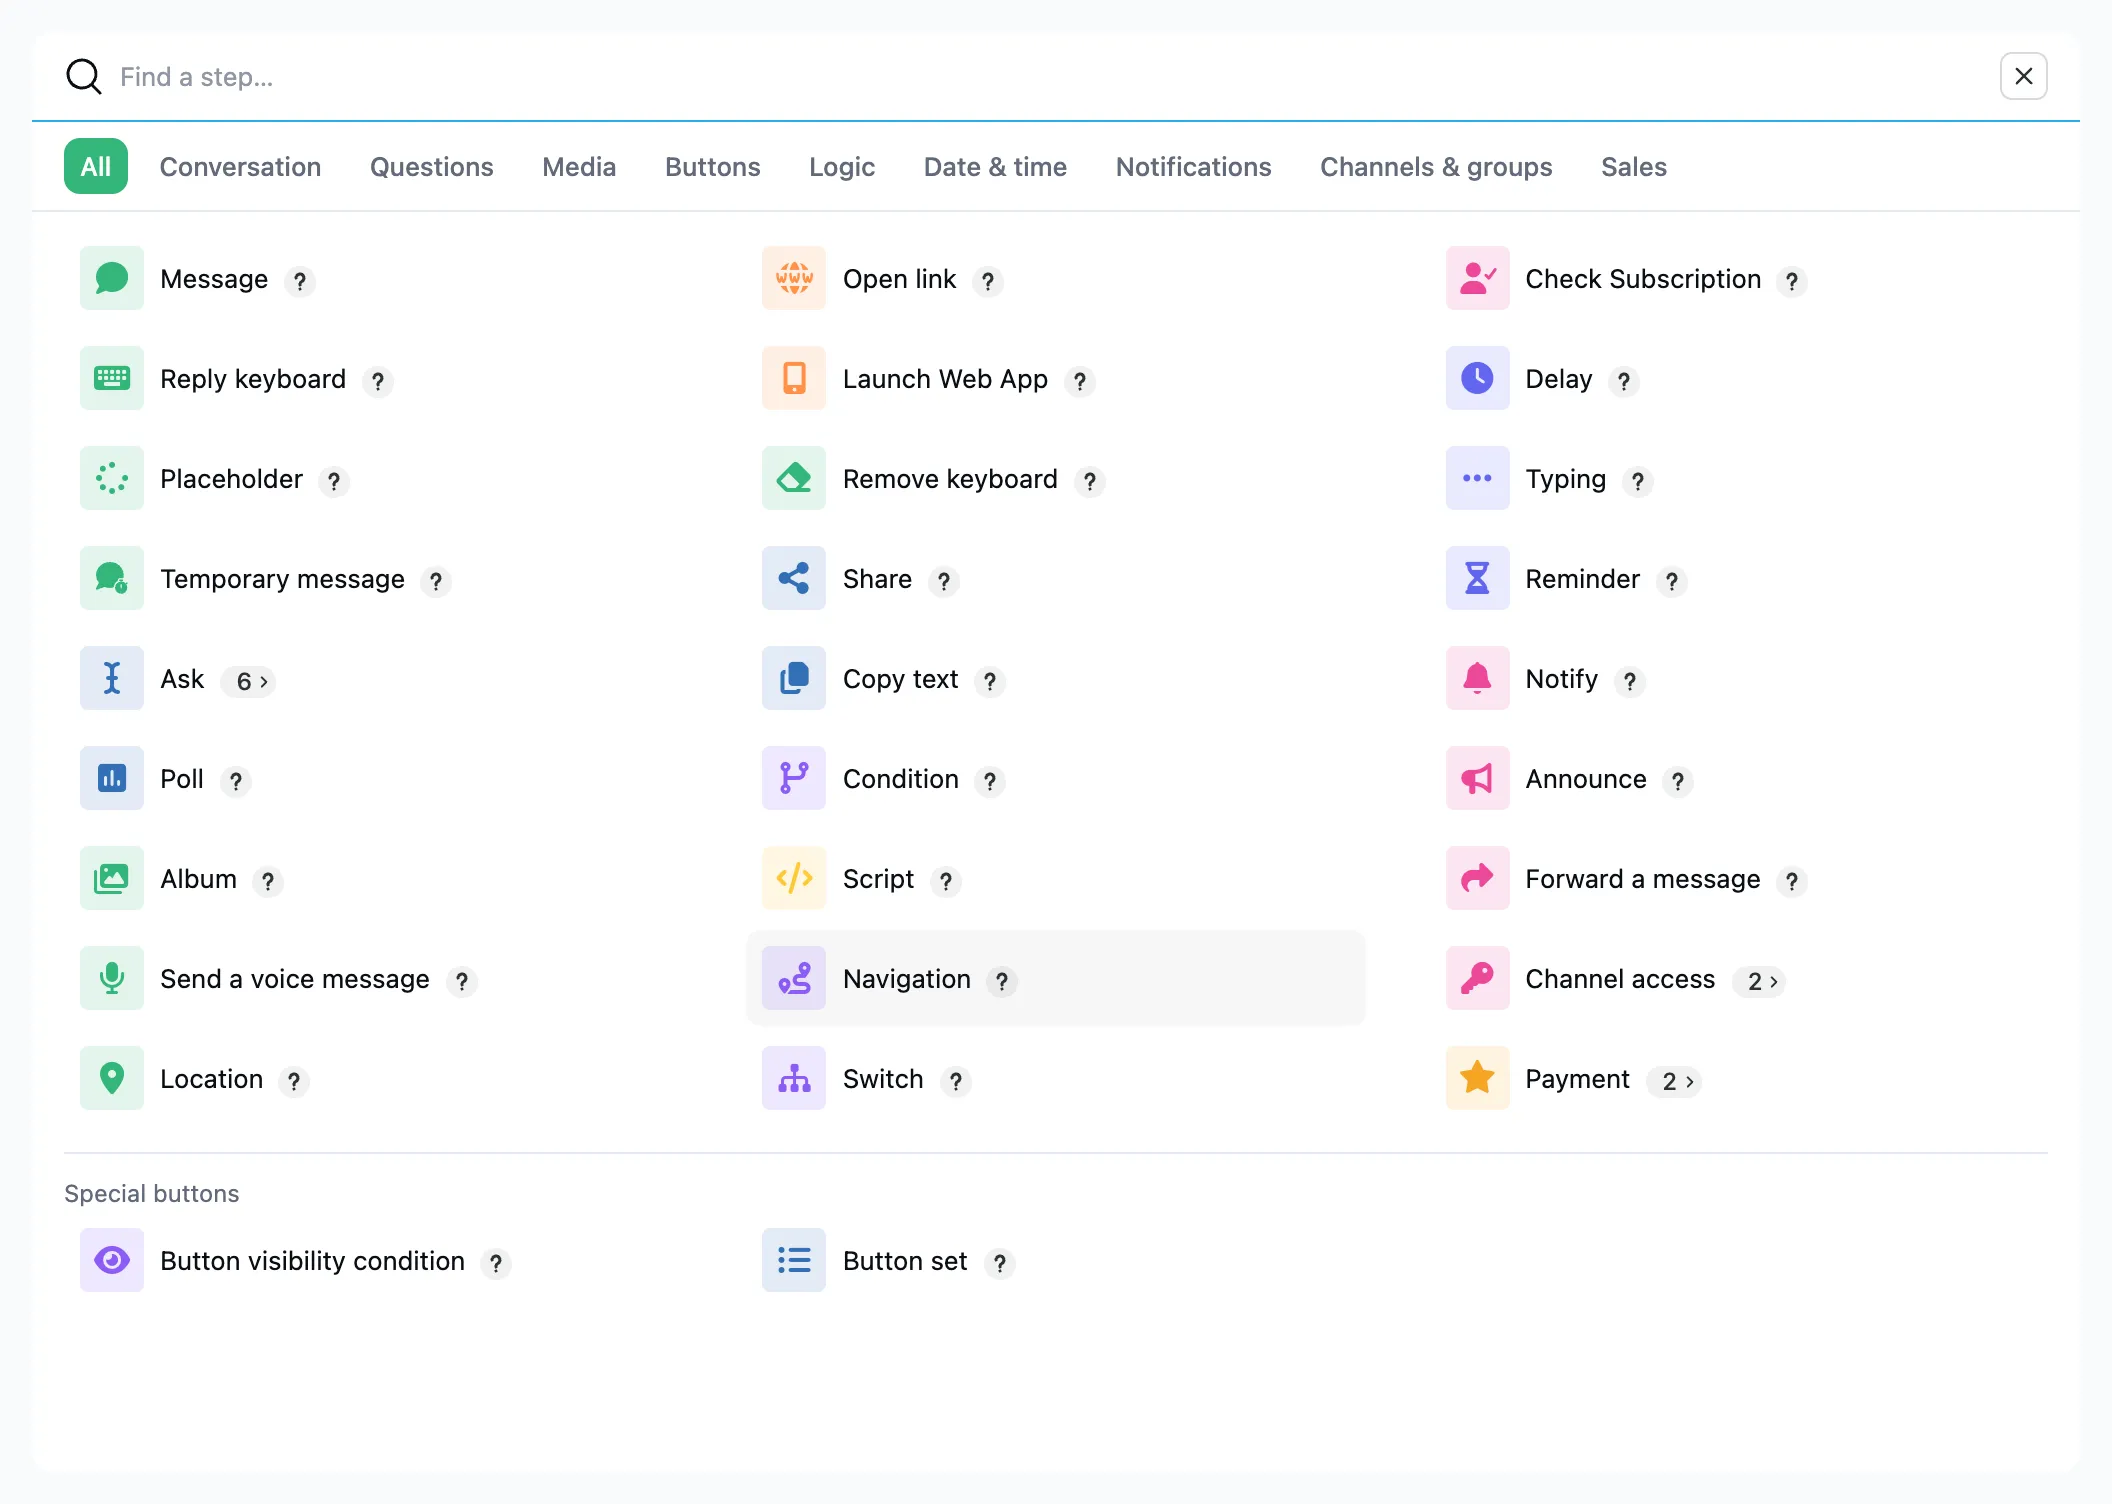Open help for the Typing step
Screen dimensions: 2112x1504
(1638, 481)
